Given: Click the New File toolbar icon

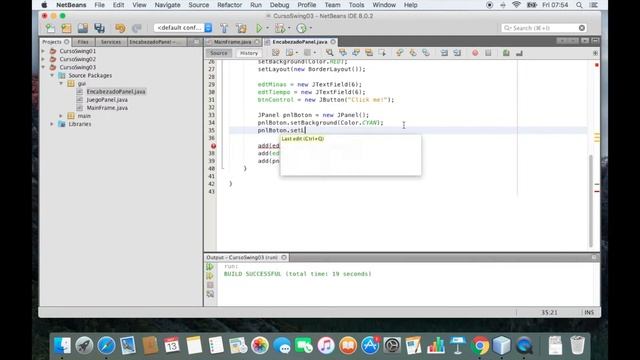Looking at the screenshot, I should (50, 28).
